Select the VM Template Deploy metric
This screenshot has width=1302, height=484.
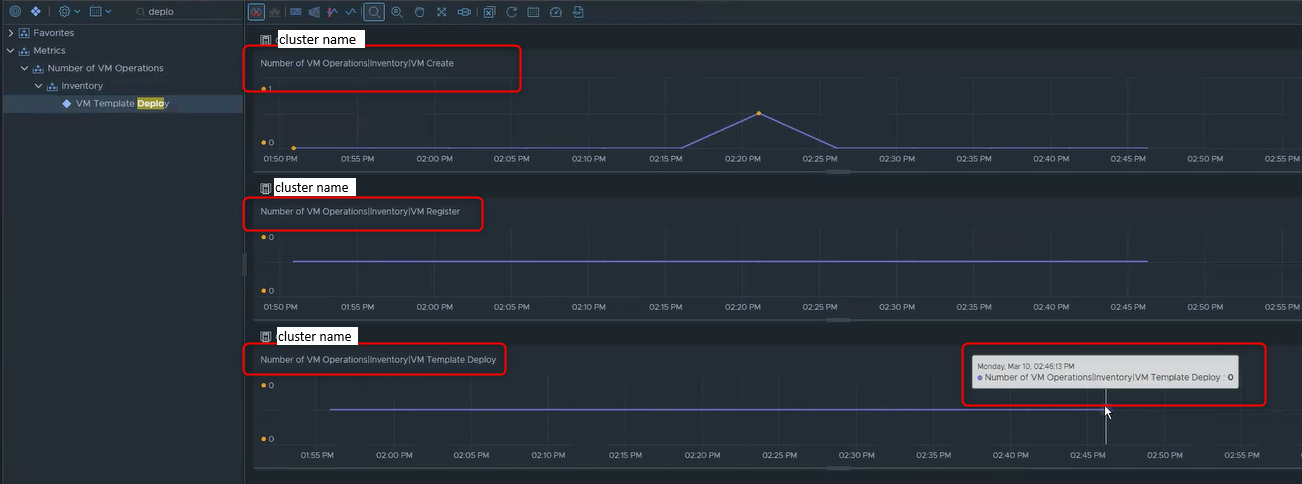[122, 104]
